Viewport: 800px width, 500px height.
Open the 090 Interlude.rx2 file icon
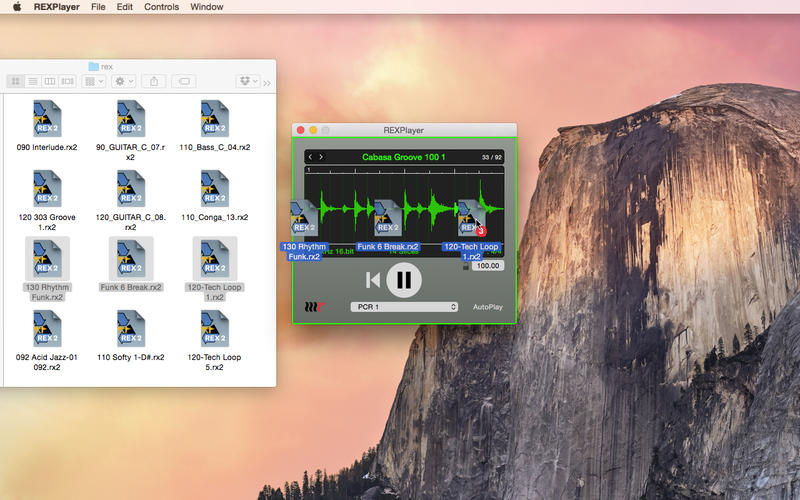click(47, 118)
